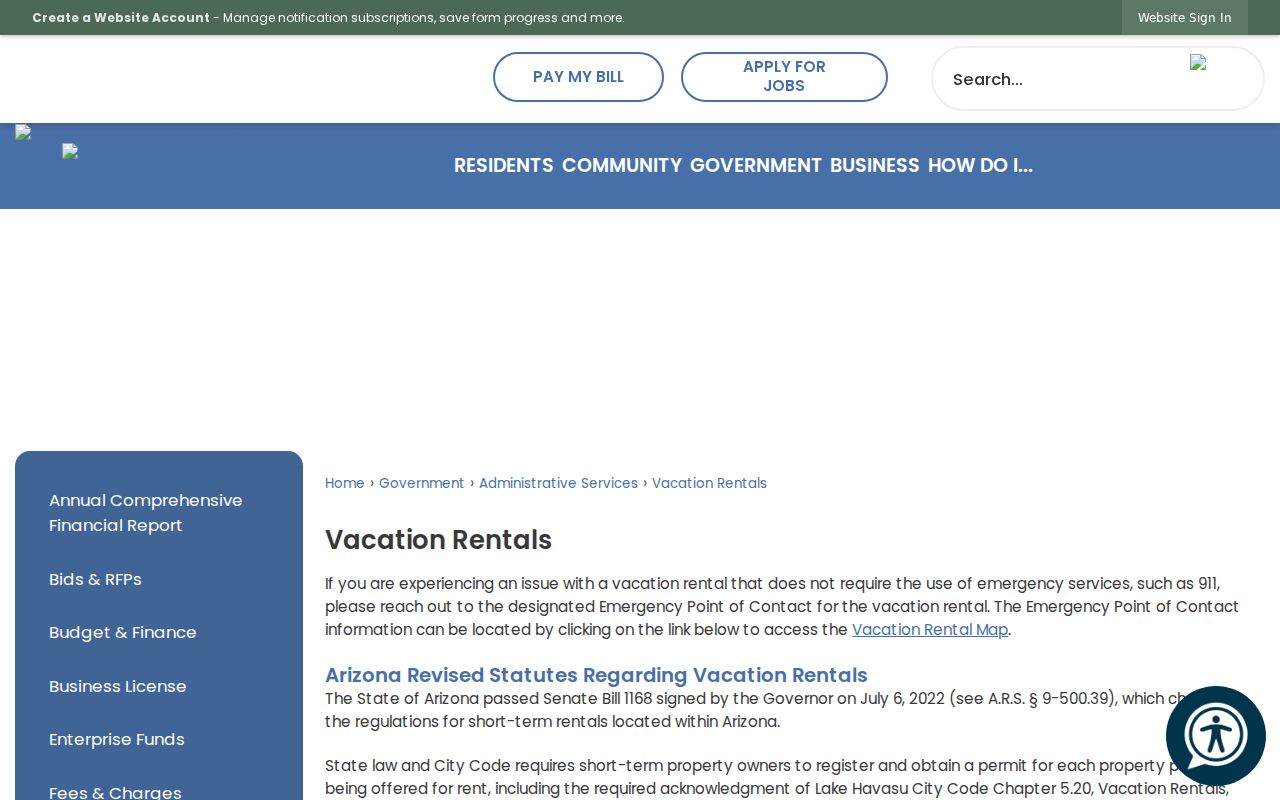Viewport: 1280px width, 800px height.
Task: Open the Government menu
Action: [x=756, y=166]
